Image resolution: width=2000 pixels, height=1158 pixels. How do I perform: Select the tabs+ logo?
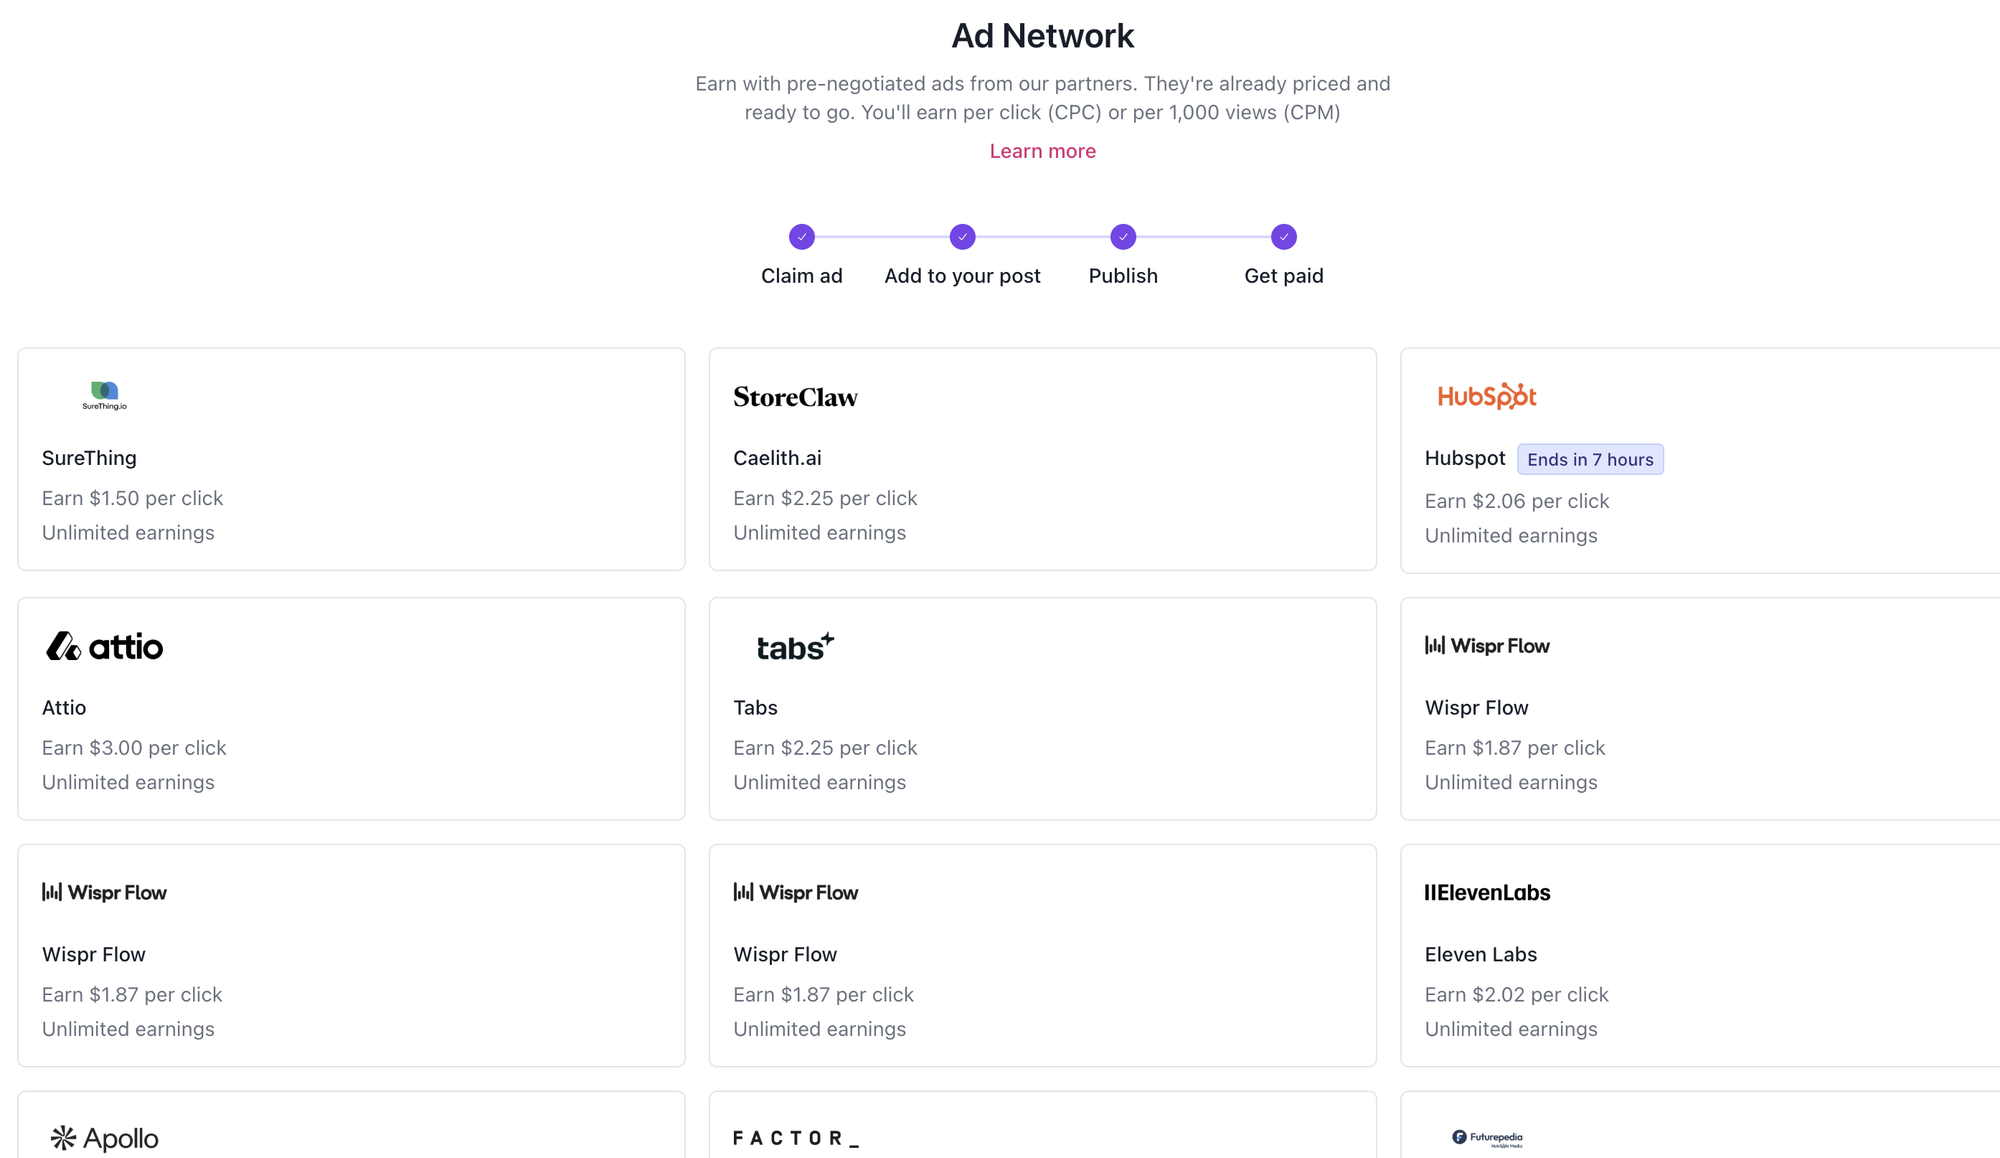[x=795, y=647]
